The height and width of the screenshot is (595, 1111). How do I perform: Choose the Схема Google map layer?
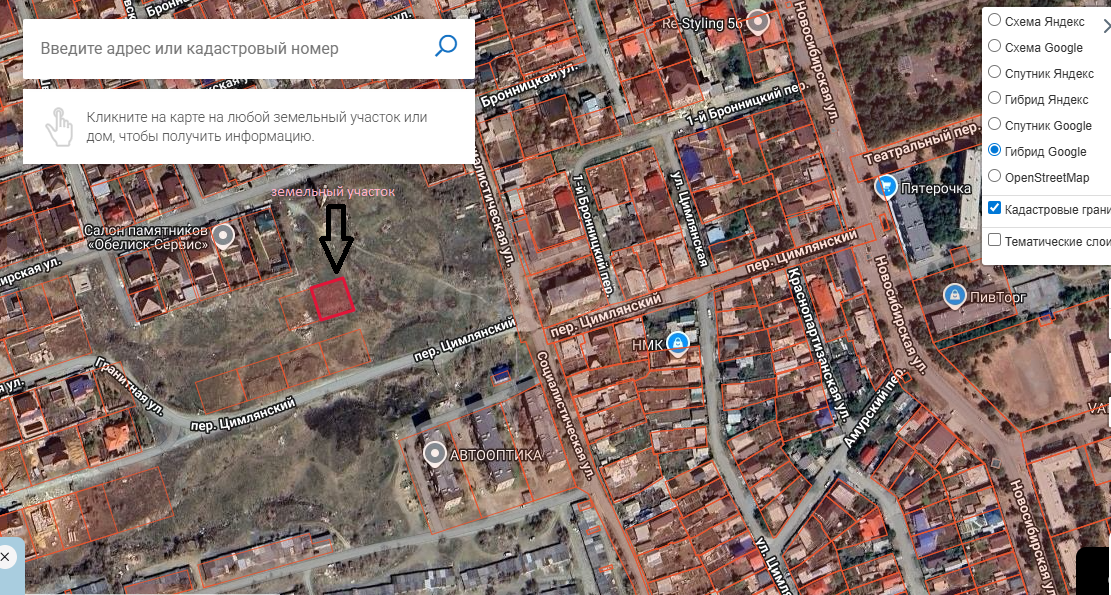tap(994, 46)
